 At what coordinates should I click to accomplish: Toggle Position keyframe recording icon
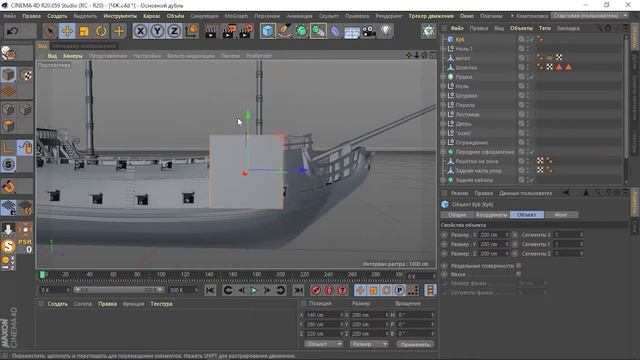[x=360, y=290]
